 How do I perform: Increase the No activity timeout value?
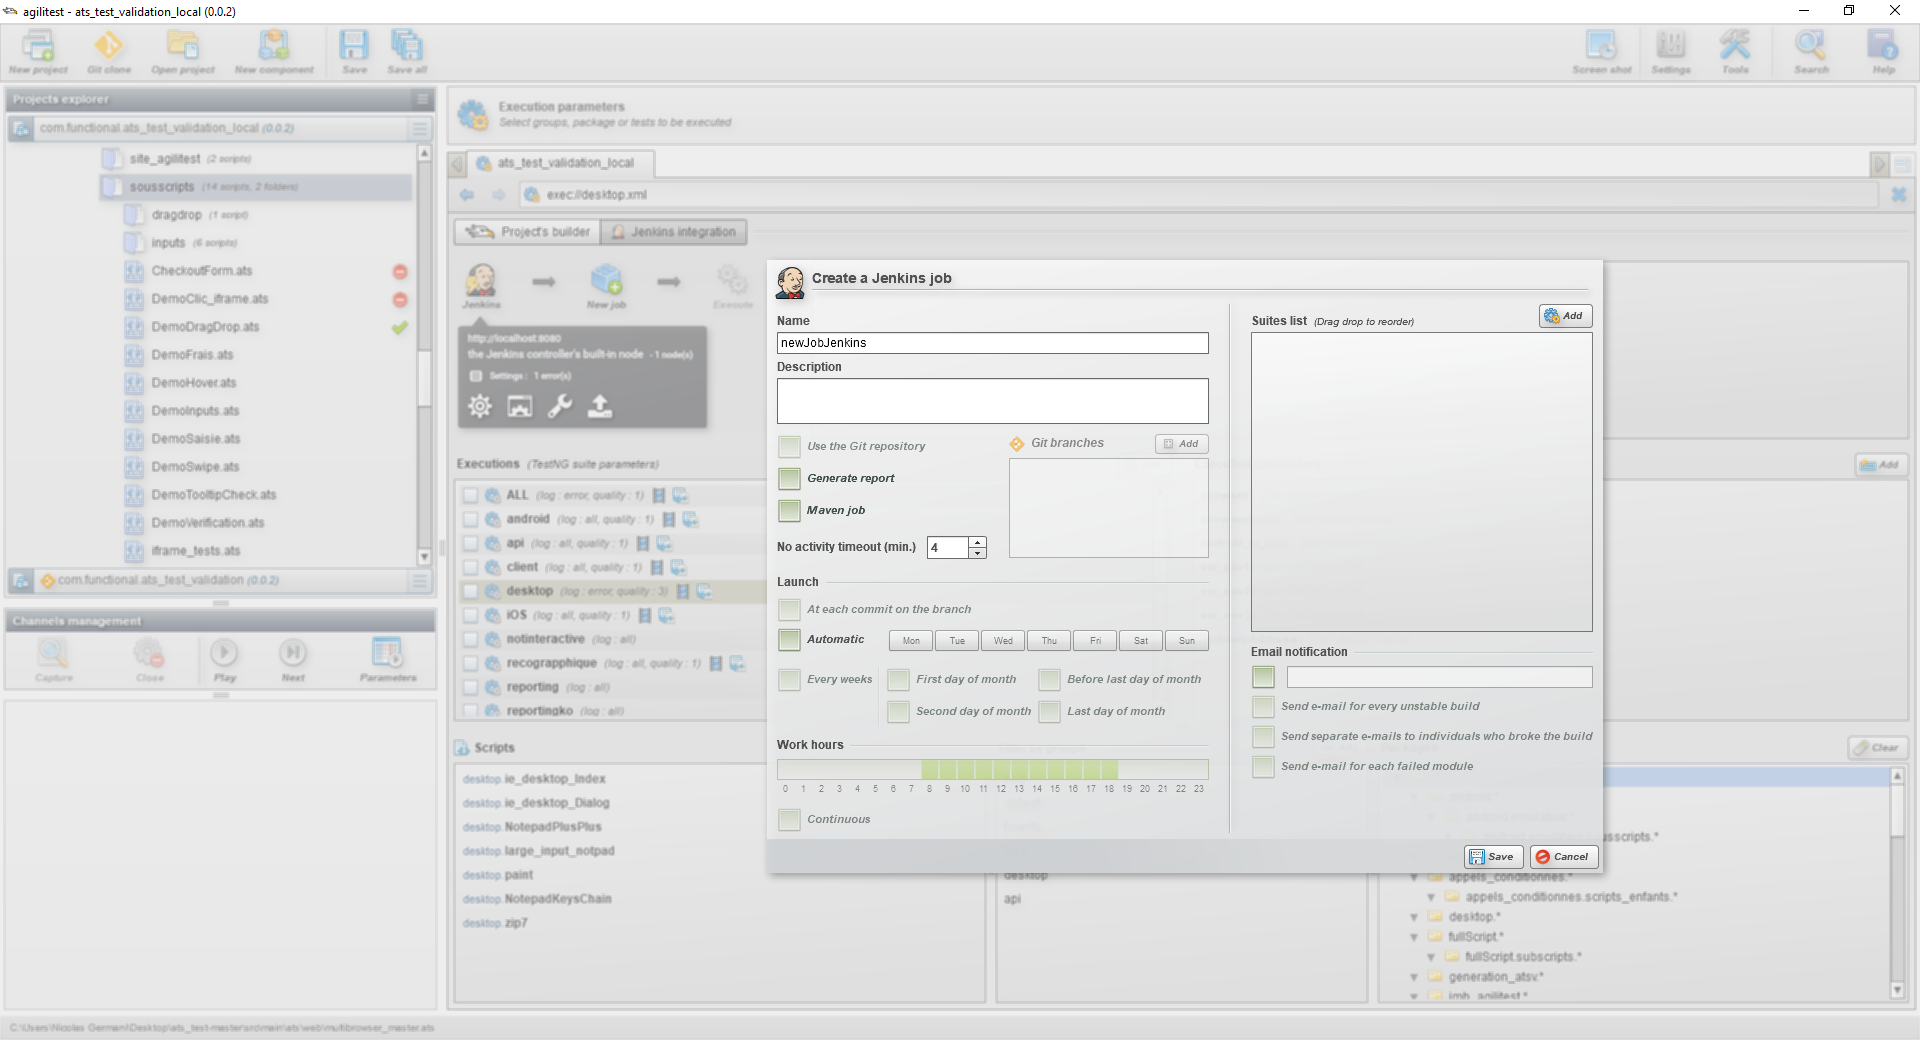(x=978, y=542)
